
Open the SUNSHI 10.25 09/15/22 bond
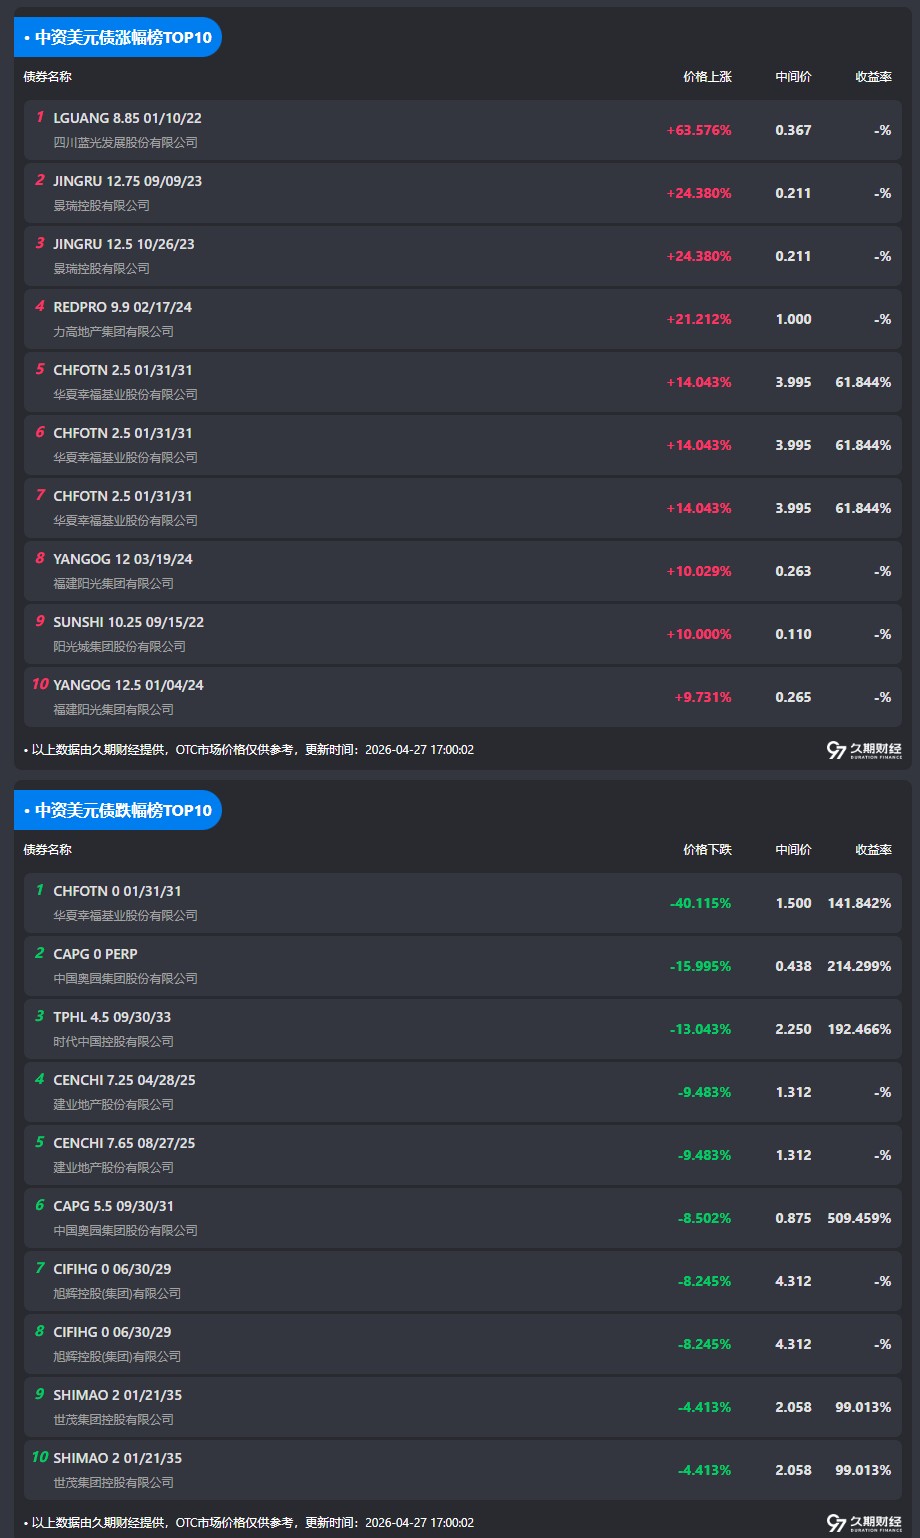pyautogui.click(x=128, y=622)
